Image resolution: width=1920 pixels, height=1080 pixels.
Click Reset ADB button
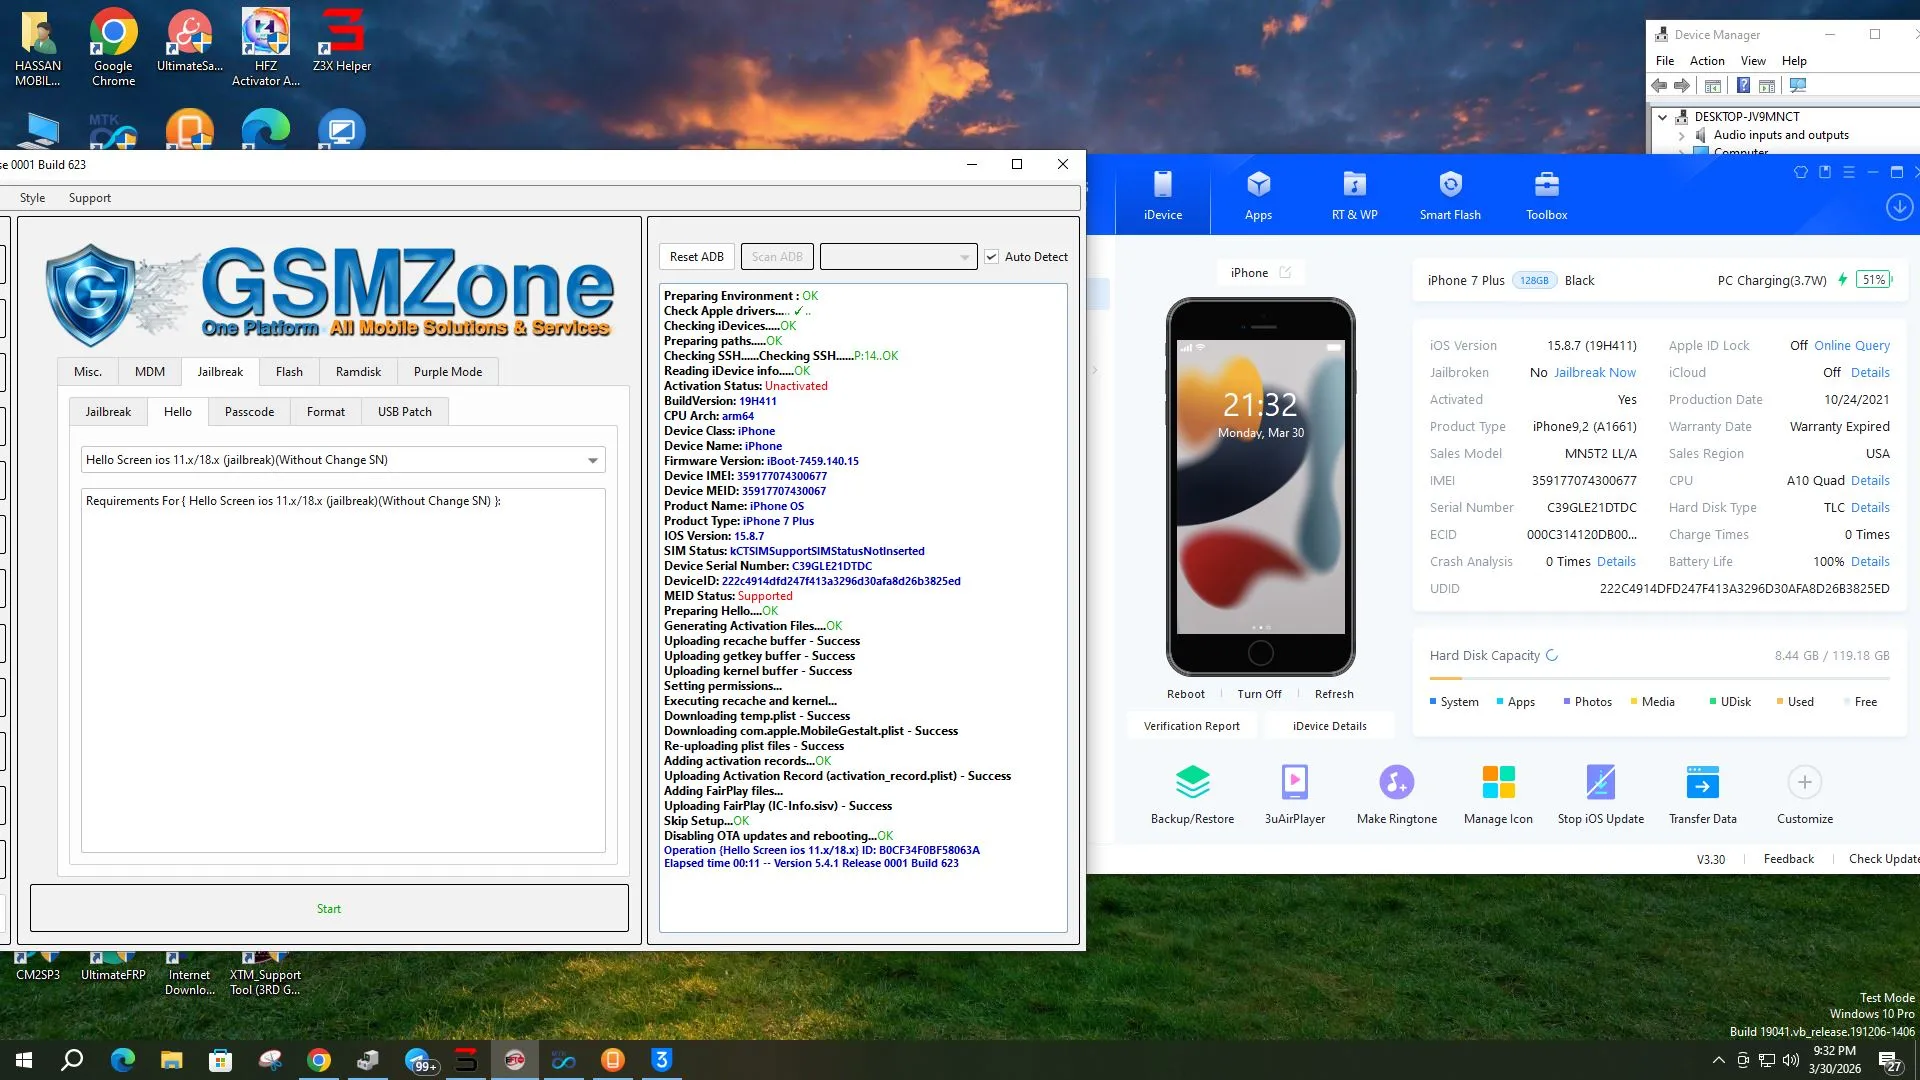tap(697, 257)
